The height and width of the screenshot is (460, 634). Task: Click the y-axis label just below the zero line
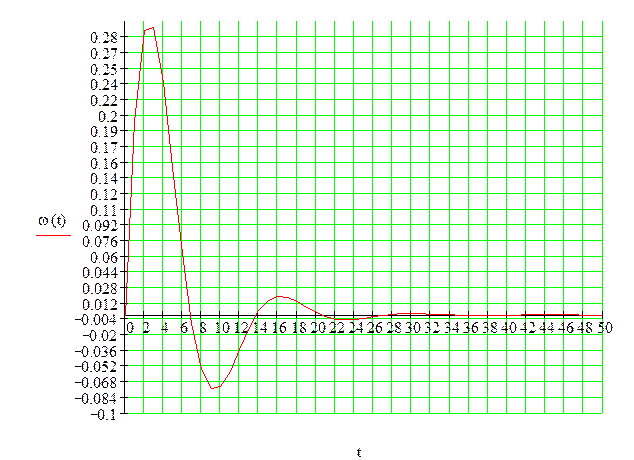[x=107, y=337]
